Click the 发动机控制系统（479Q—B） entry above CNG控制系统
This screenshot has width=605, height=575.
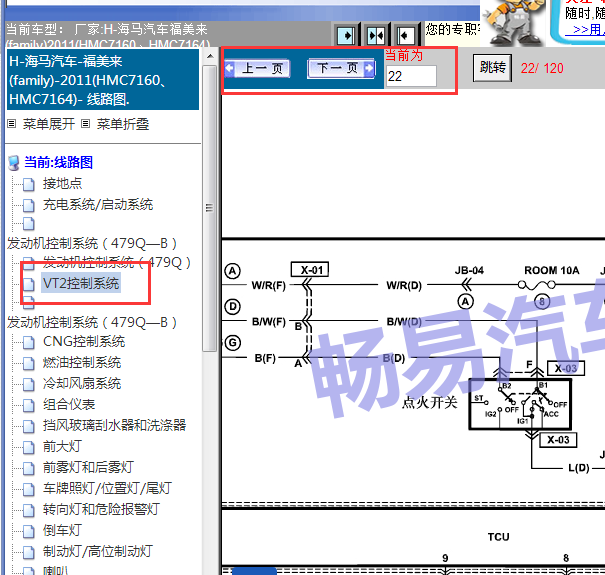coord(92,322)
